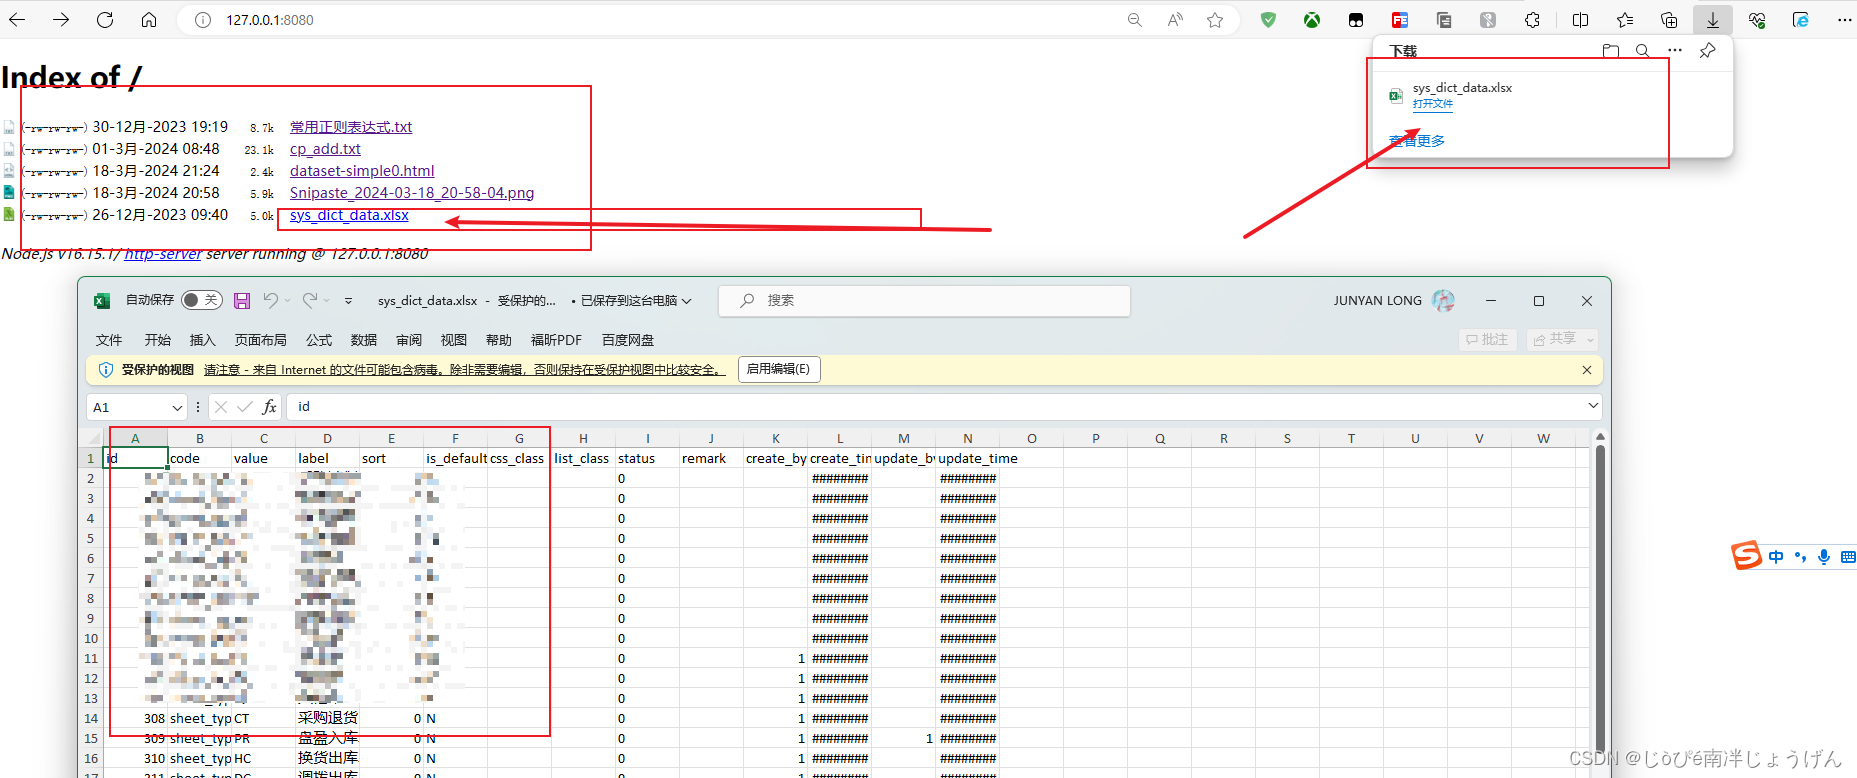
Task: Switch to the 福昕PDF ribbon tab
Action: [556, 340]
